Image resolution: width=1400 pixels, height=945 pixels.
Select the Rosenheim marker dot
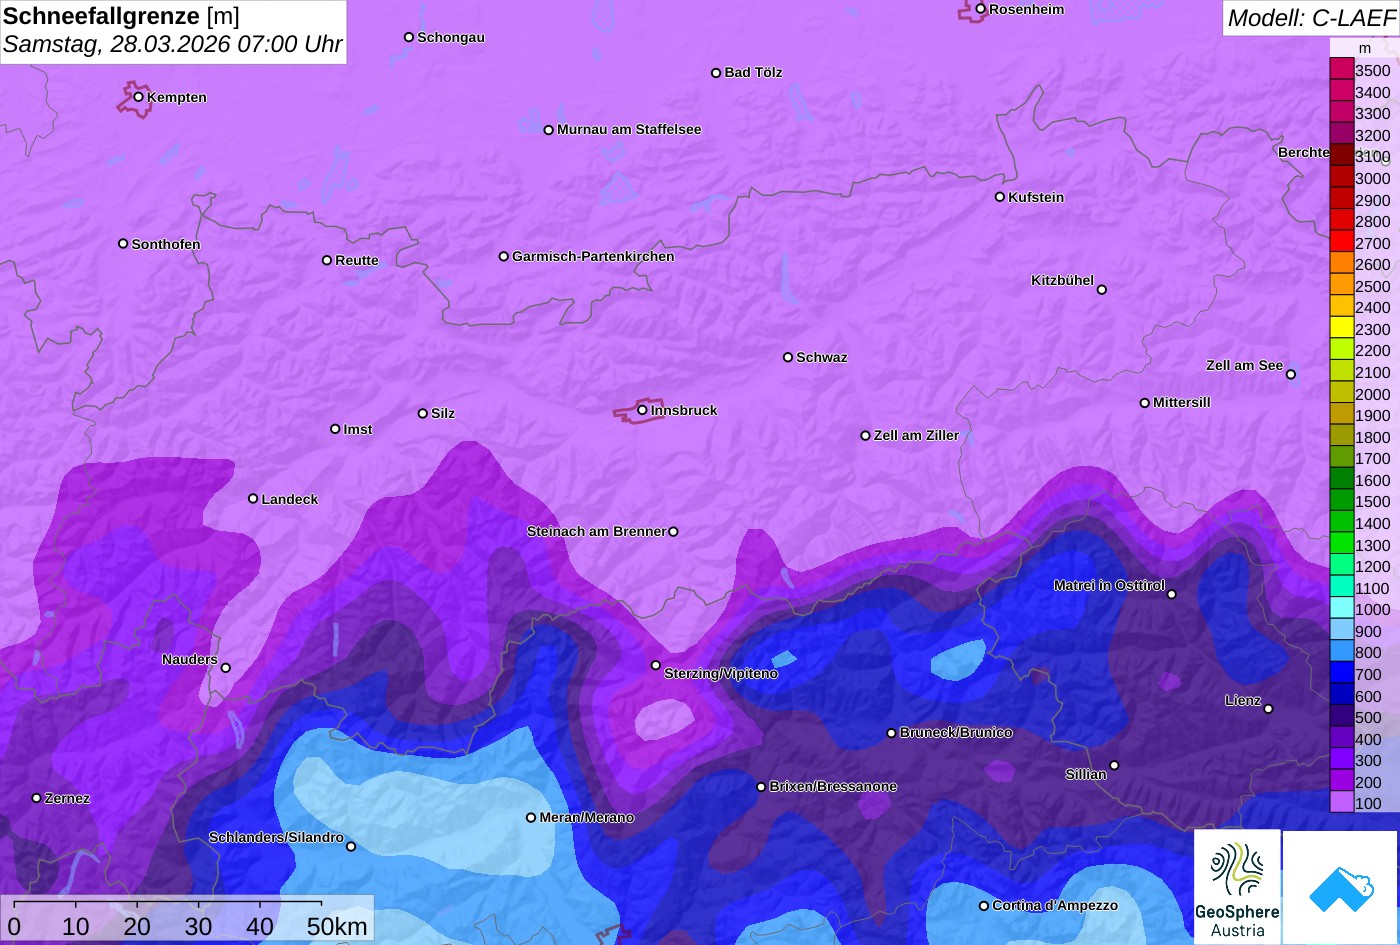click(x=980, y=9)
